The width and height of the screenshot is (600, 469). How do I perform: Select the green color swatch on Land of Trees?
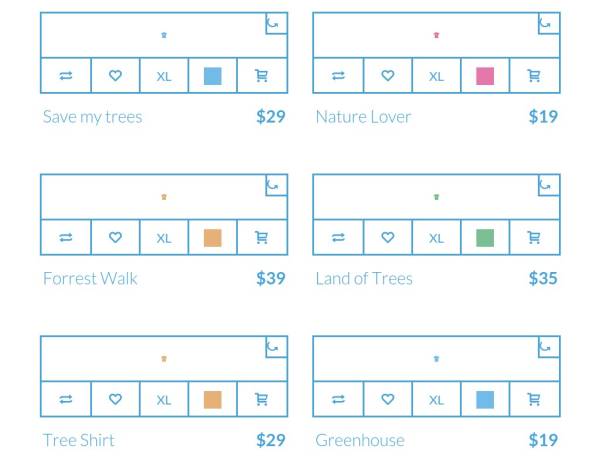tap(485, 238)
